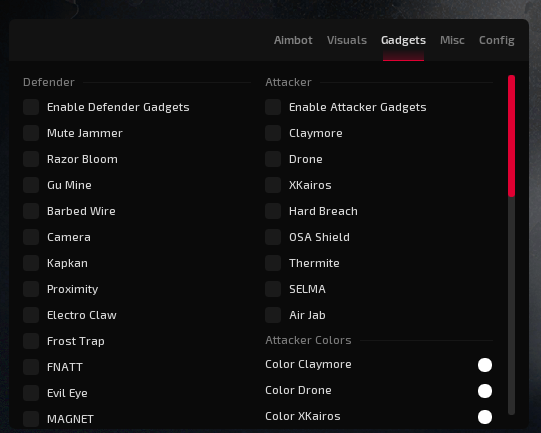Toggle the Kapkan checkbox
541x433 pixels.
pos(31,263)
